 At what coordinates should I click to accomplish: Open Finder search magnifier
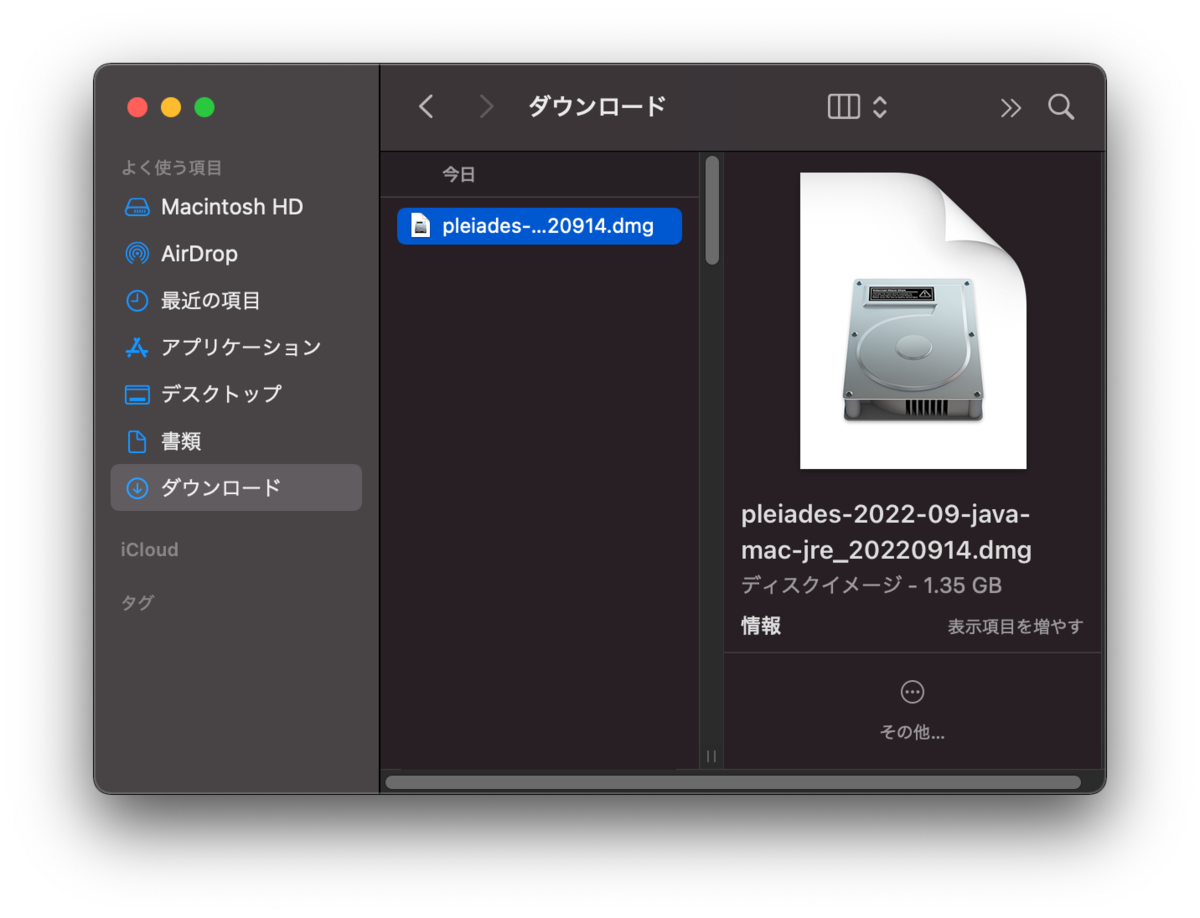pos(1061,107)
